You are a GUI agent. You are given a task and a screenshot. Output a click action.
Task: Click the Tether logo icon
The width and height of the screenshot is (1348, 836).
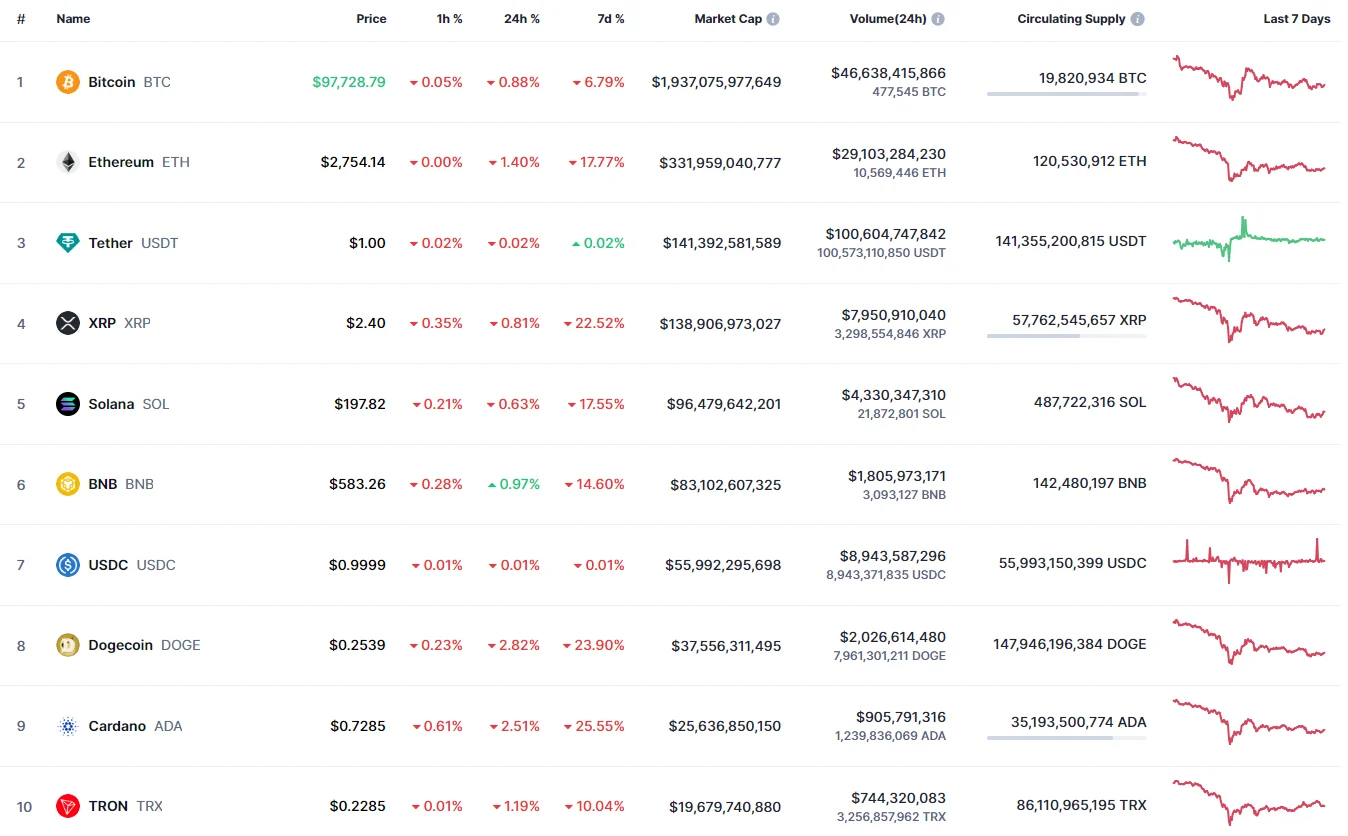coord(68,243)
